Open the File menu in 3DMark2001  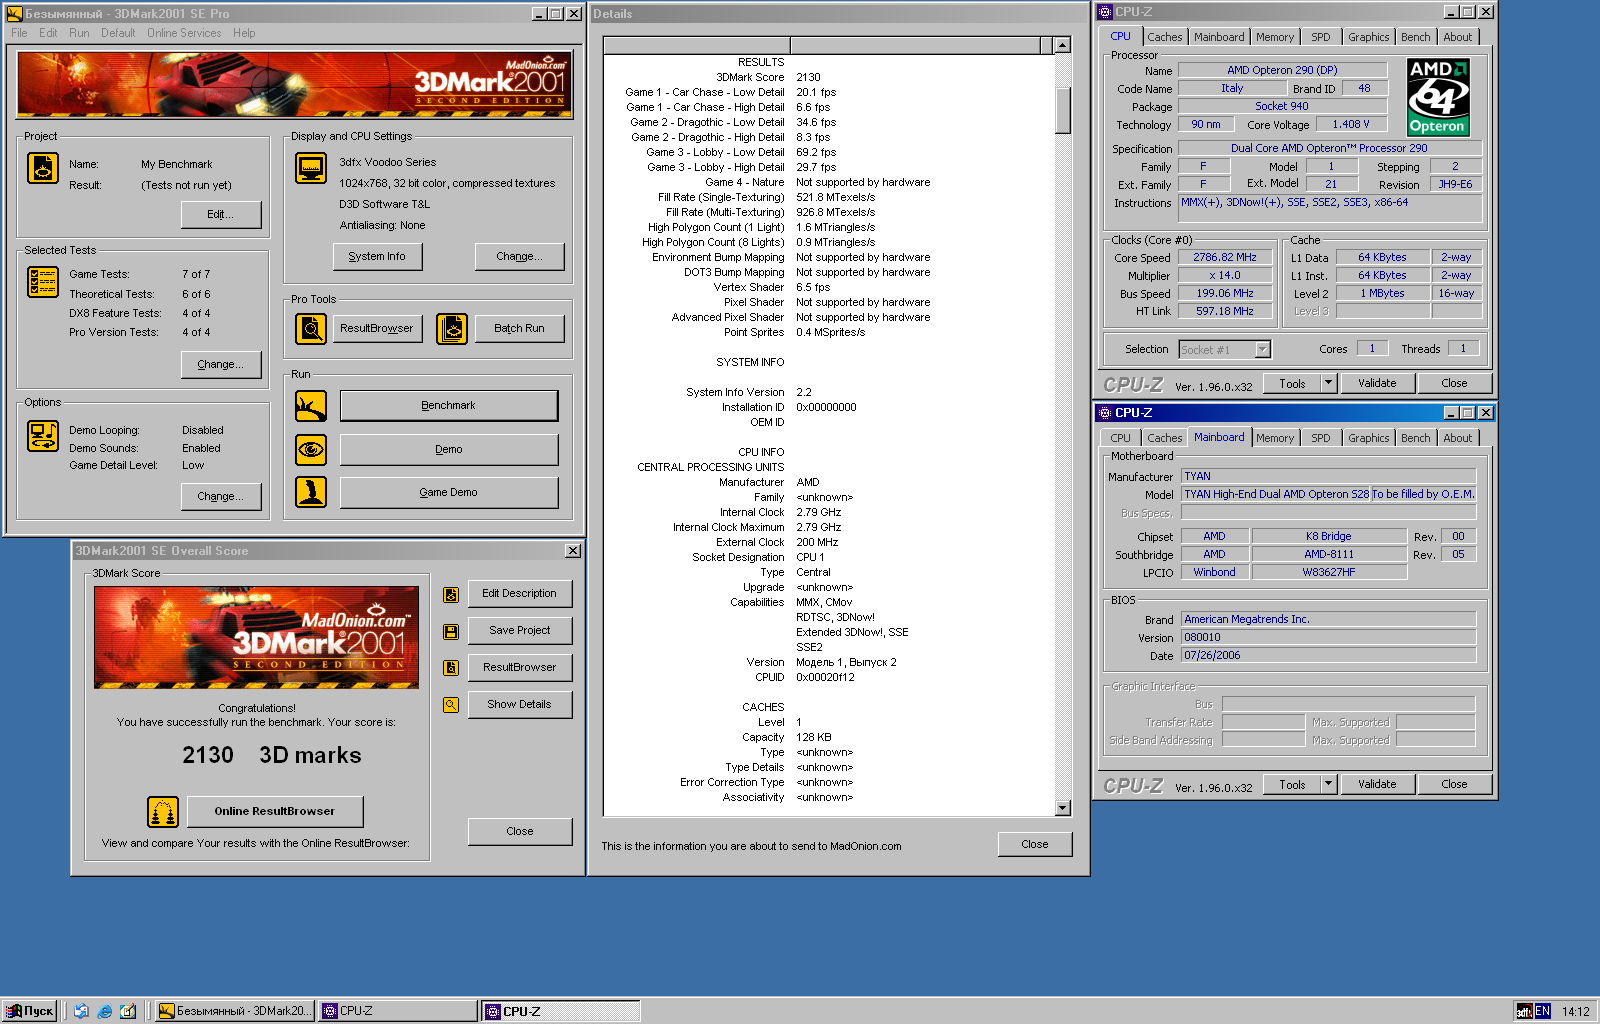coord(19,33)
